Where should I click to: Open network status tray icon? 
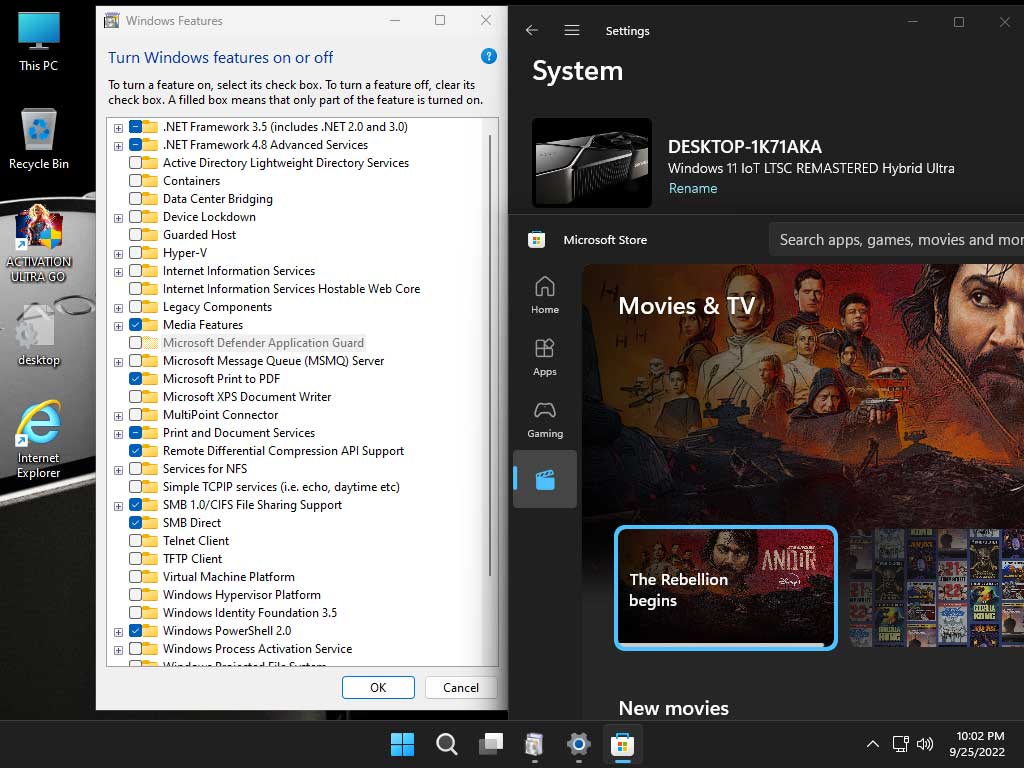coord(901,744)
